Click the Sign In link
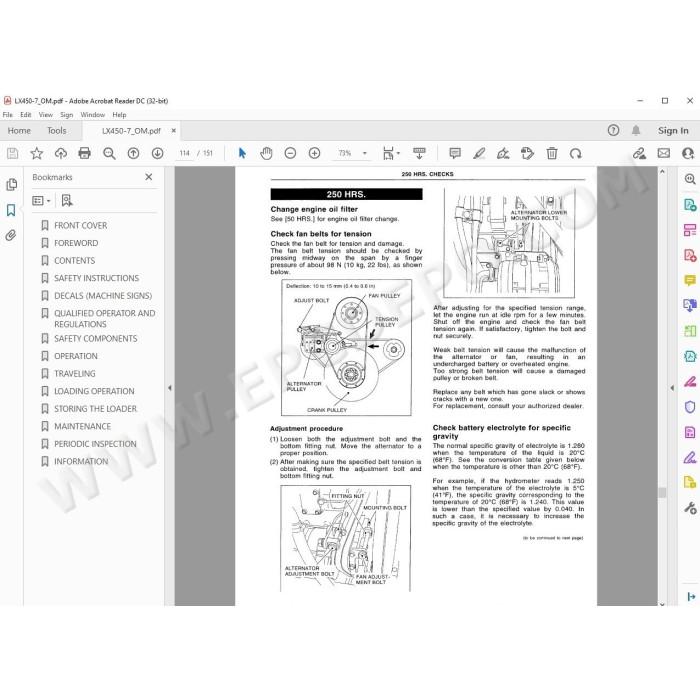The image size is (700, 700). click(x=673, y=131)
